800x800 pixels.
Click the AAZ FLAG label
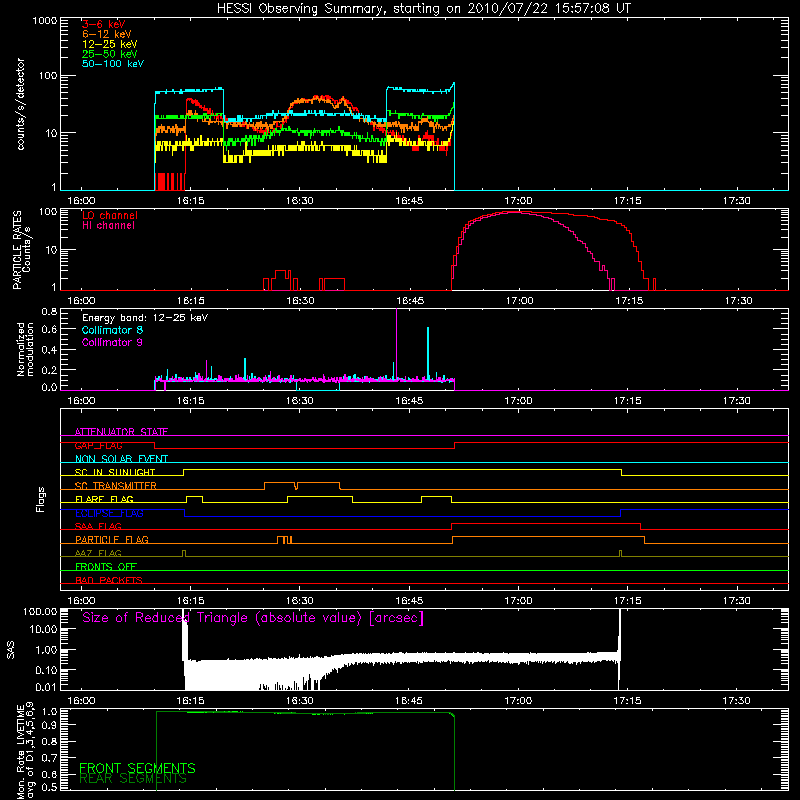click(98, 553)
